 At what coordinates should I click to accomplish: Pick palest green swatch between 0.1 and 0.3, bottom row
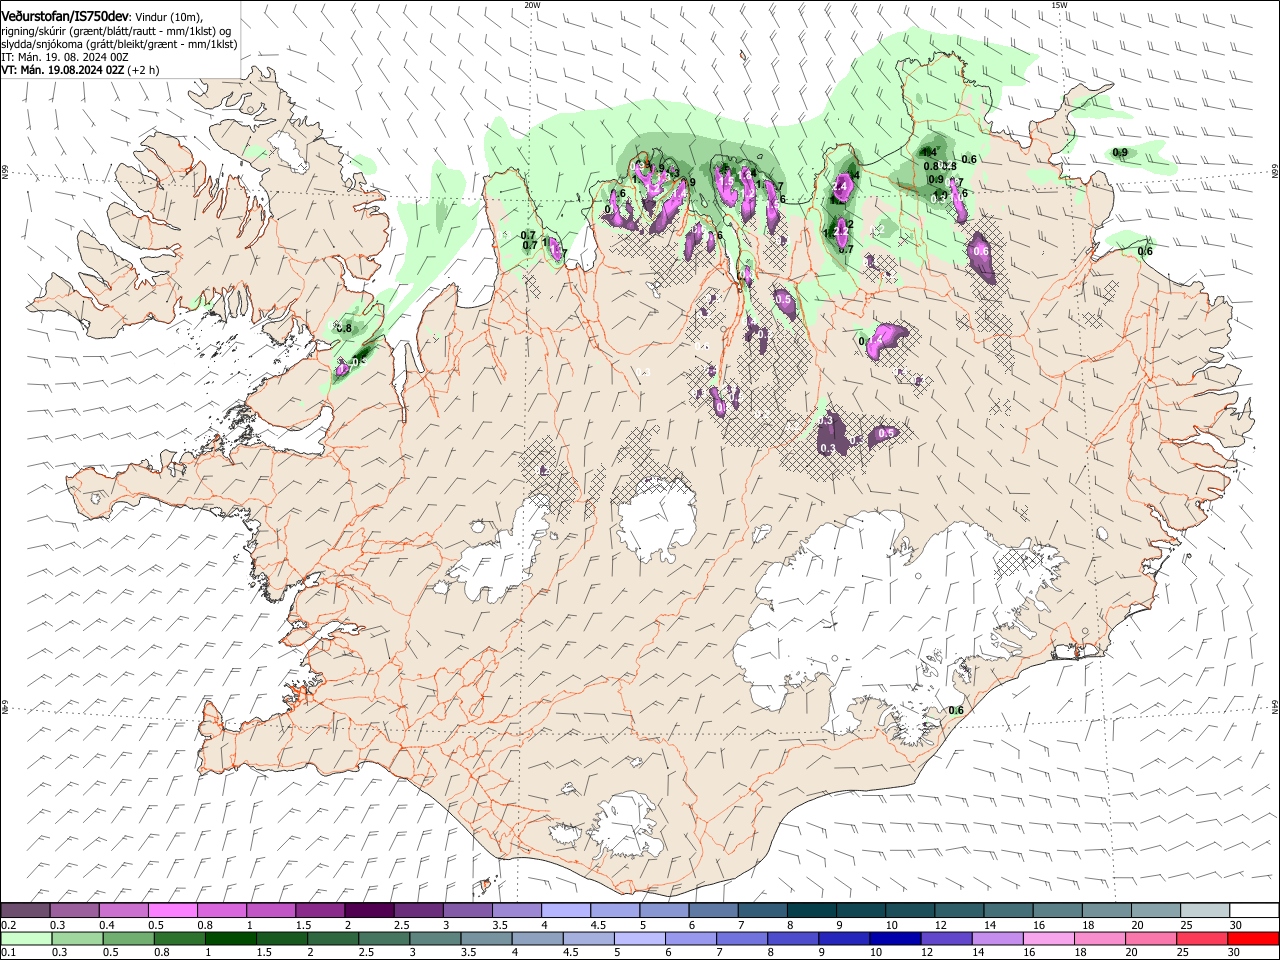click(25, 938)
